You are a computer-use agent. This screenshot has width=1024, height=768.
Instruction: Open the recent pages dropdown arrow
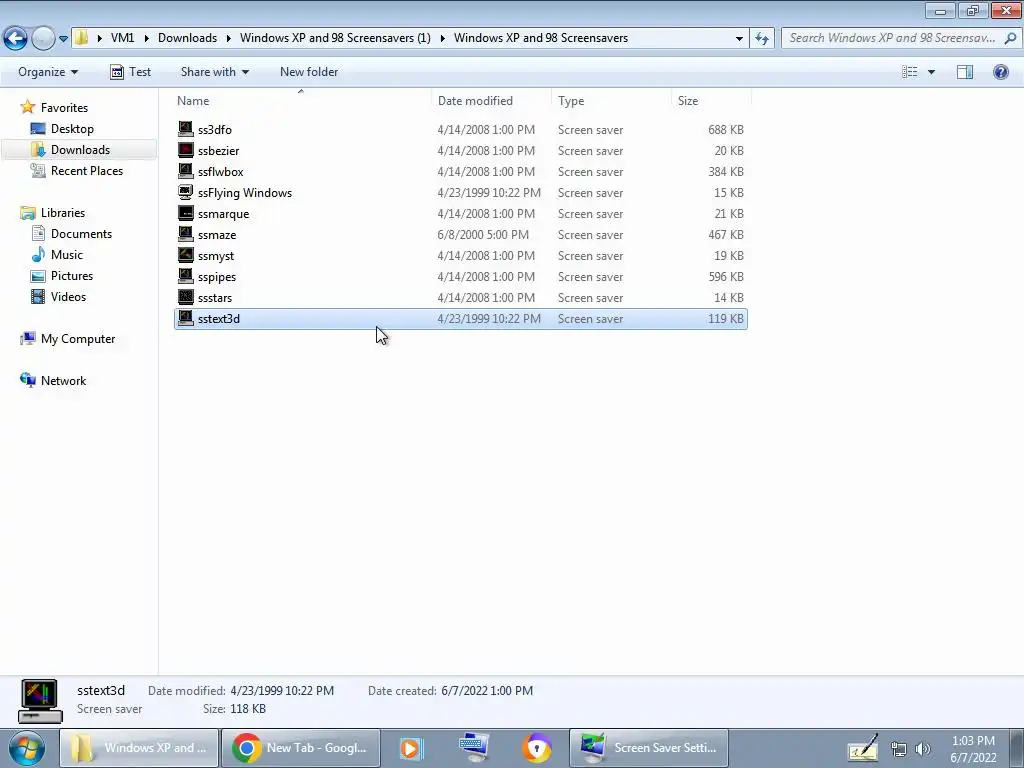[63, 39]
